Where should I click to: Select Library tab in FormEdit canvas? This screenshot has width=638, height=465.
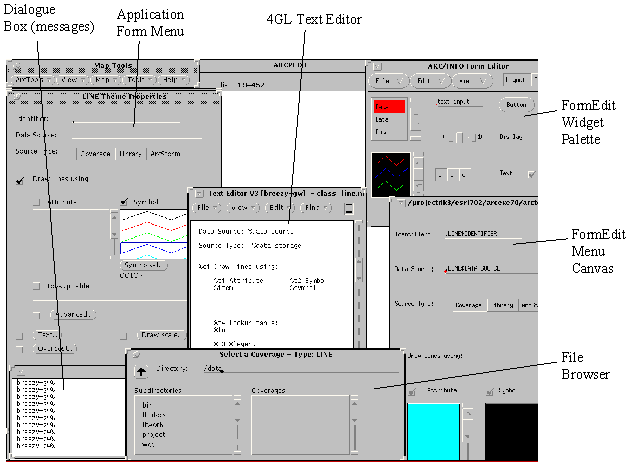tap(503, 305)
